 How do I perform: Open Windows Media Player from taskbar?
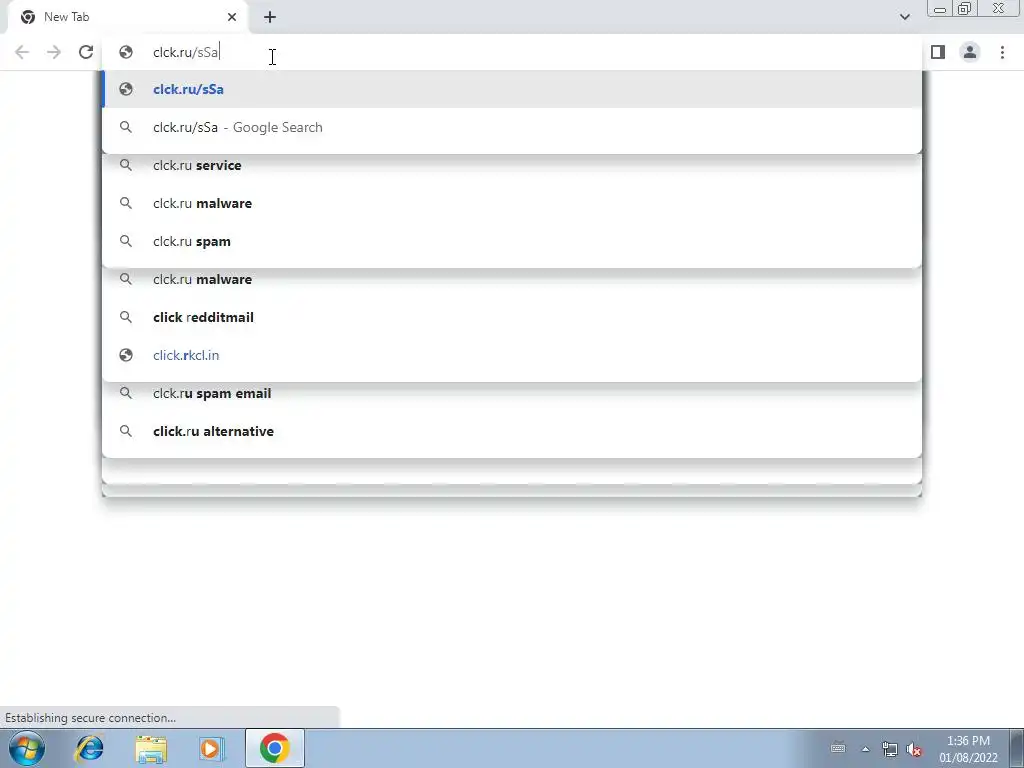point(212,748)
